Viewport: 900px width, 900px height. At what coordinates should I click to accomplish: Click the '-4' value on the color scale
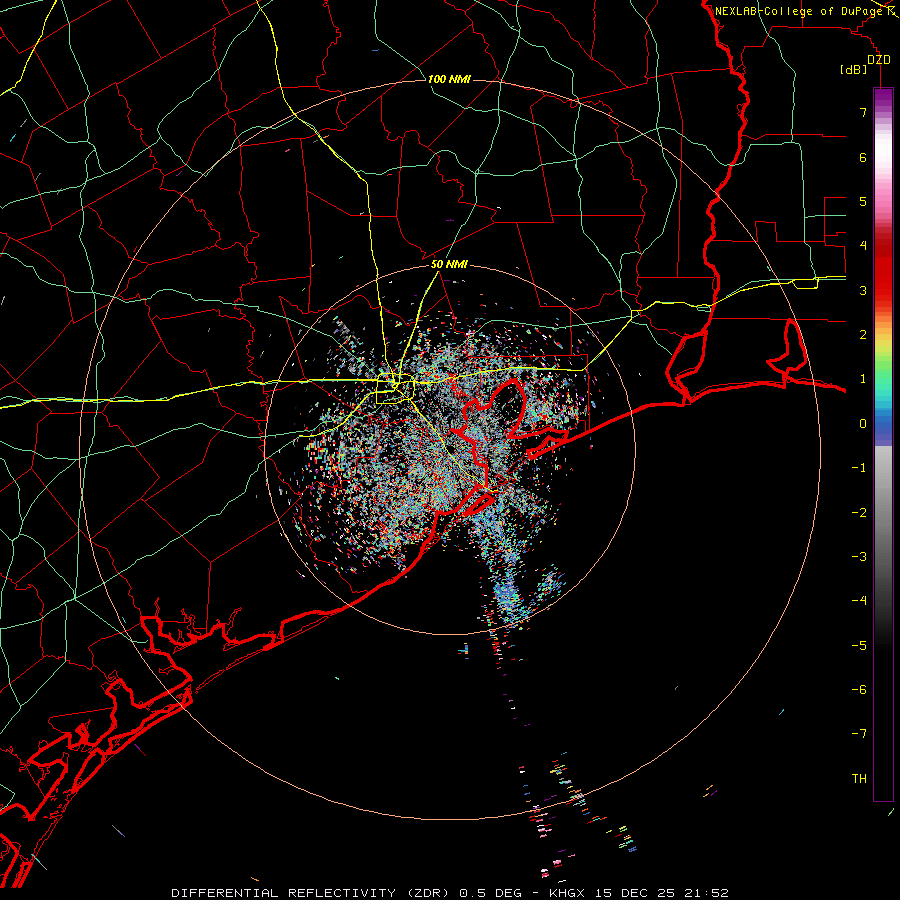coord(859,601)
